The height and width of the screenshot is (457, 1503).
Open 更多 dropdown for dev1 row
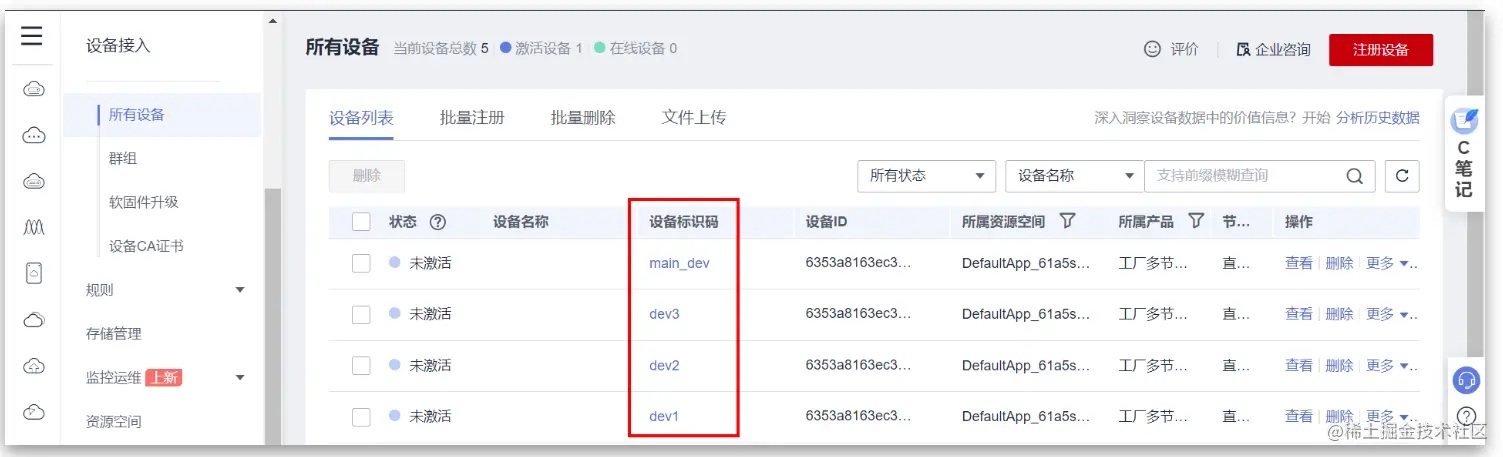coord(1390,416)
